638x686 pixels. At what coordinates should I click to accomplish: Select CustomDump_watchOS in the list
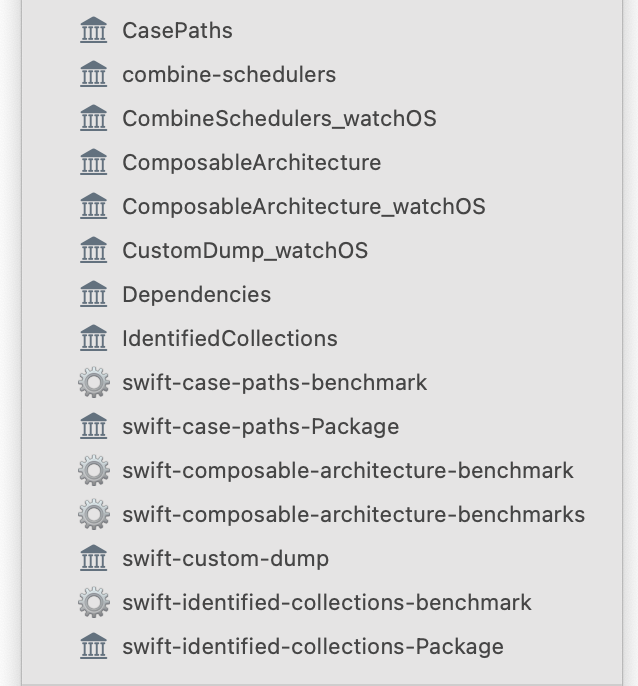click(x=322, y=250)
